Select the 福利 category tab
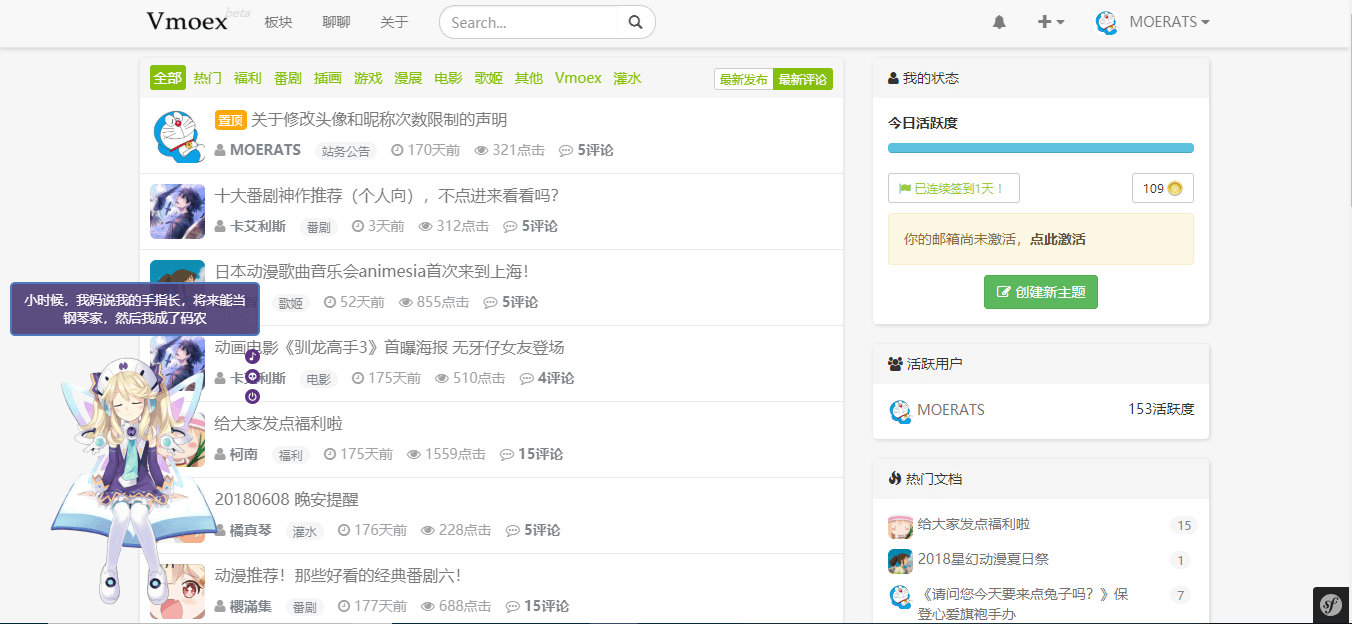The image size is (1352, 624). pyautogui.click(x=248, y=78)
